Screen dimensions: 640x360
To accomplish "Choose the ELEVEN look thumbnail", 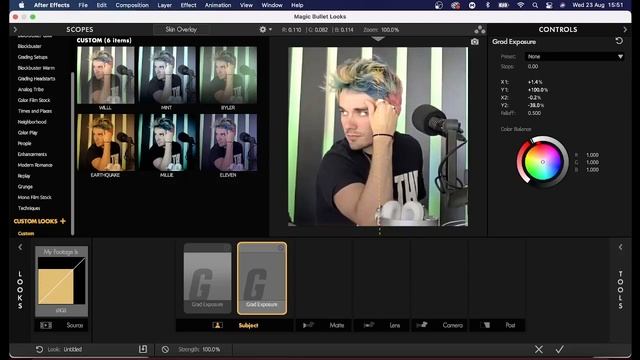I will pyautogui.click(x=228, y=142).
